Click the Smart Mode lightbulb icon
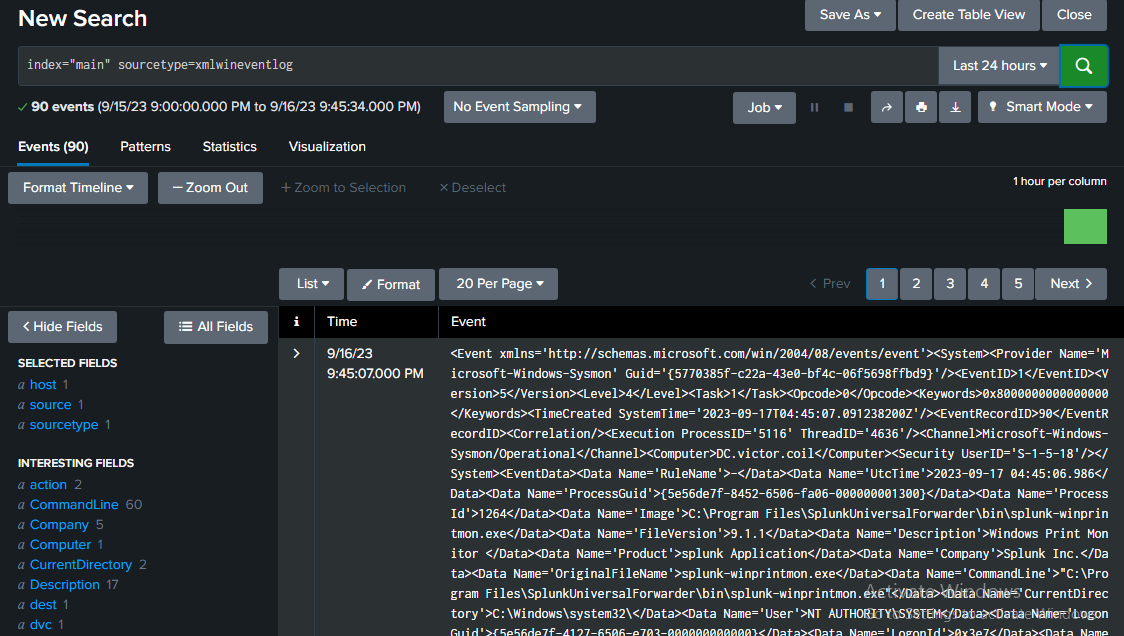 (992, 107)
